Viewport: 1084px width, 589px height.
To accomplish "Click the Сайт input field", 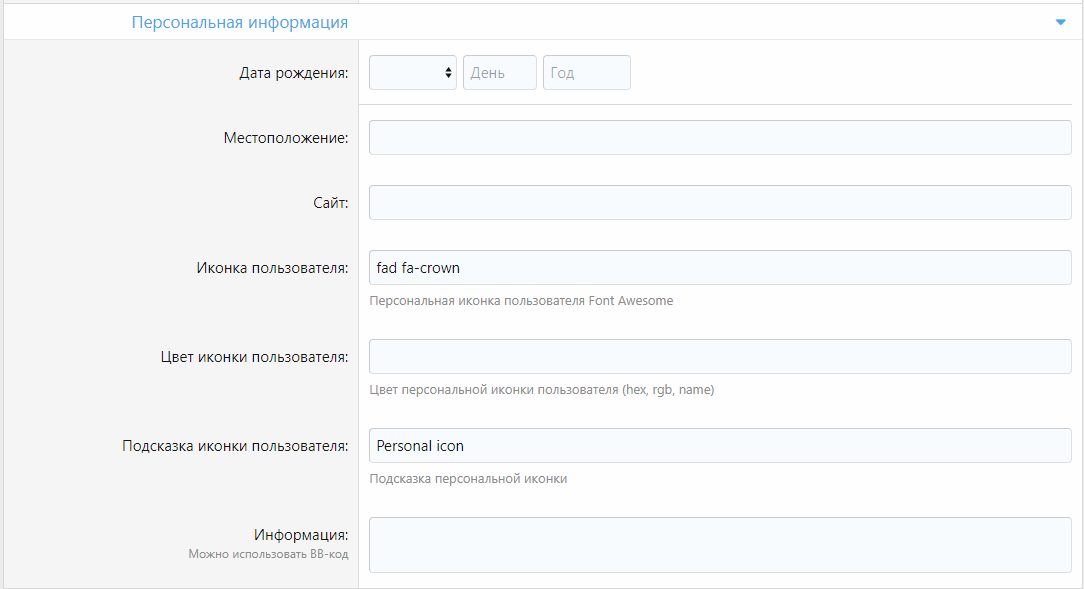I will tap(719, 203).
